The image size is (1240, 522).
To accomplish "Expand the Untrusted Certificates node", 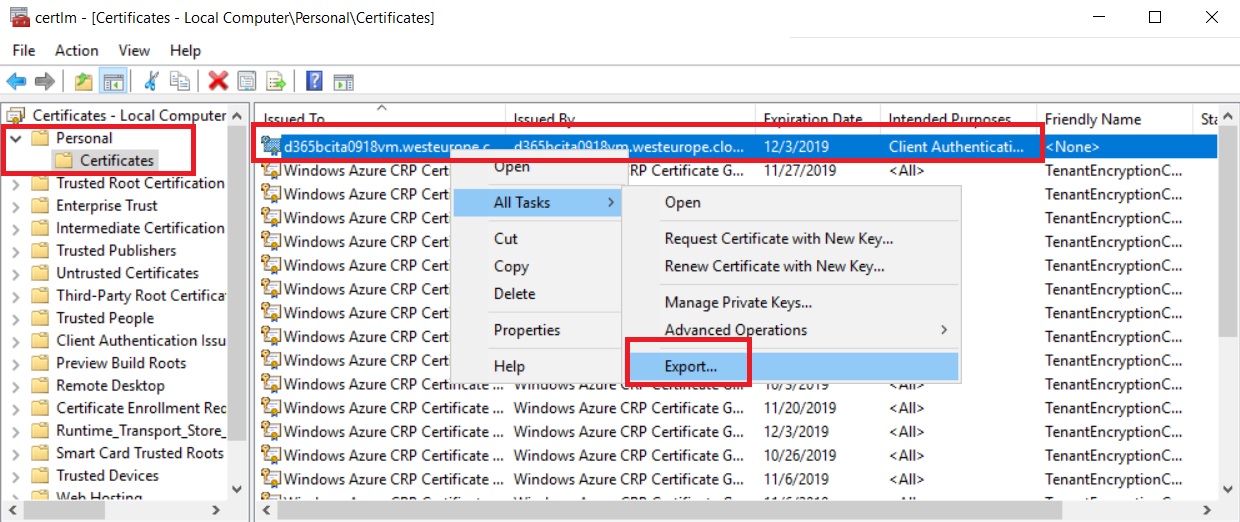I will (x=16, y=273).
